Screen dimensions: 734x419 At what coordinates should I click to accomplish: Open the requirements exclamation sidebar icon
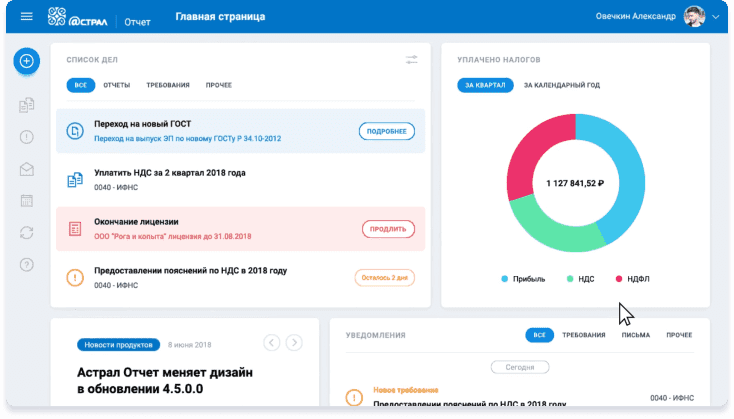(27, 137)
